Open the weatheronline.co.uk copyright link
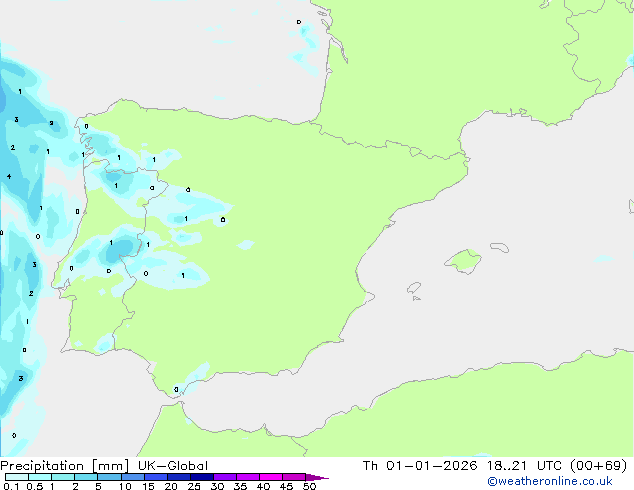Image resolution: width=634 pixels, height=490 pixels. pyautogui.click(x=550, y=481)
